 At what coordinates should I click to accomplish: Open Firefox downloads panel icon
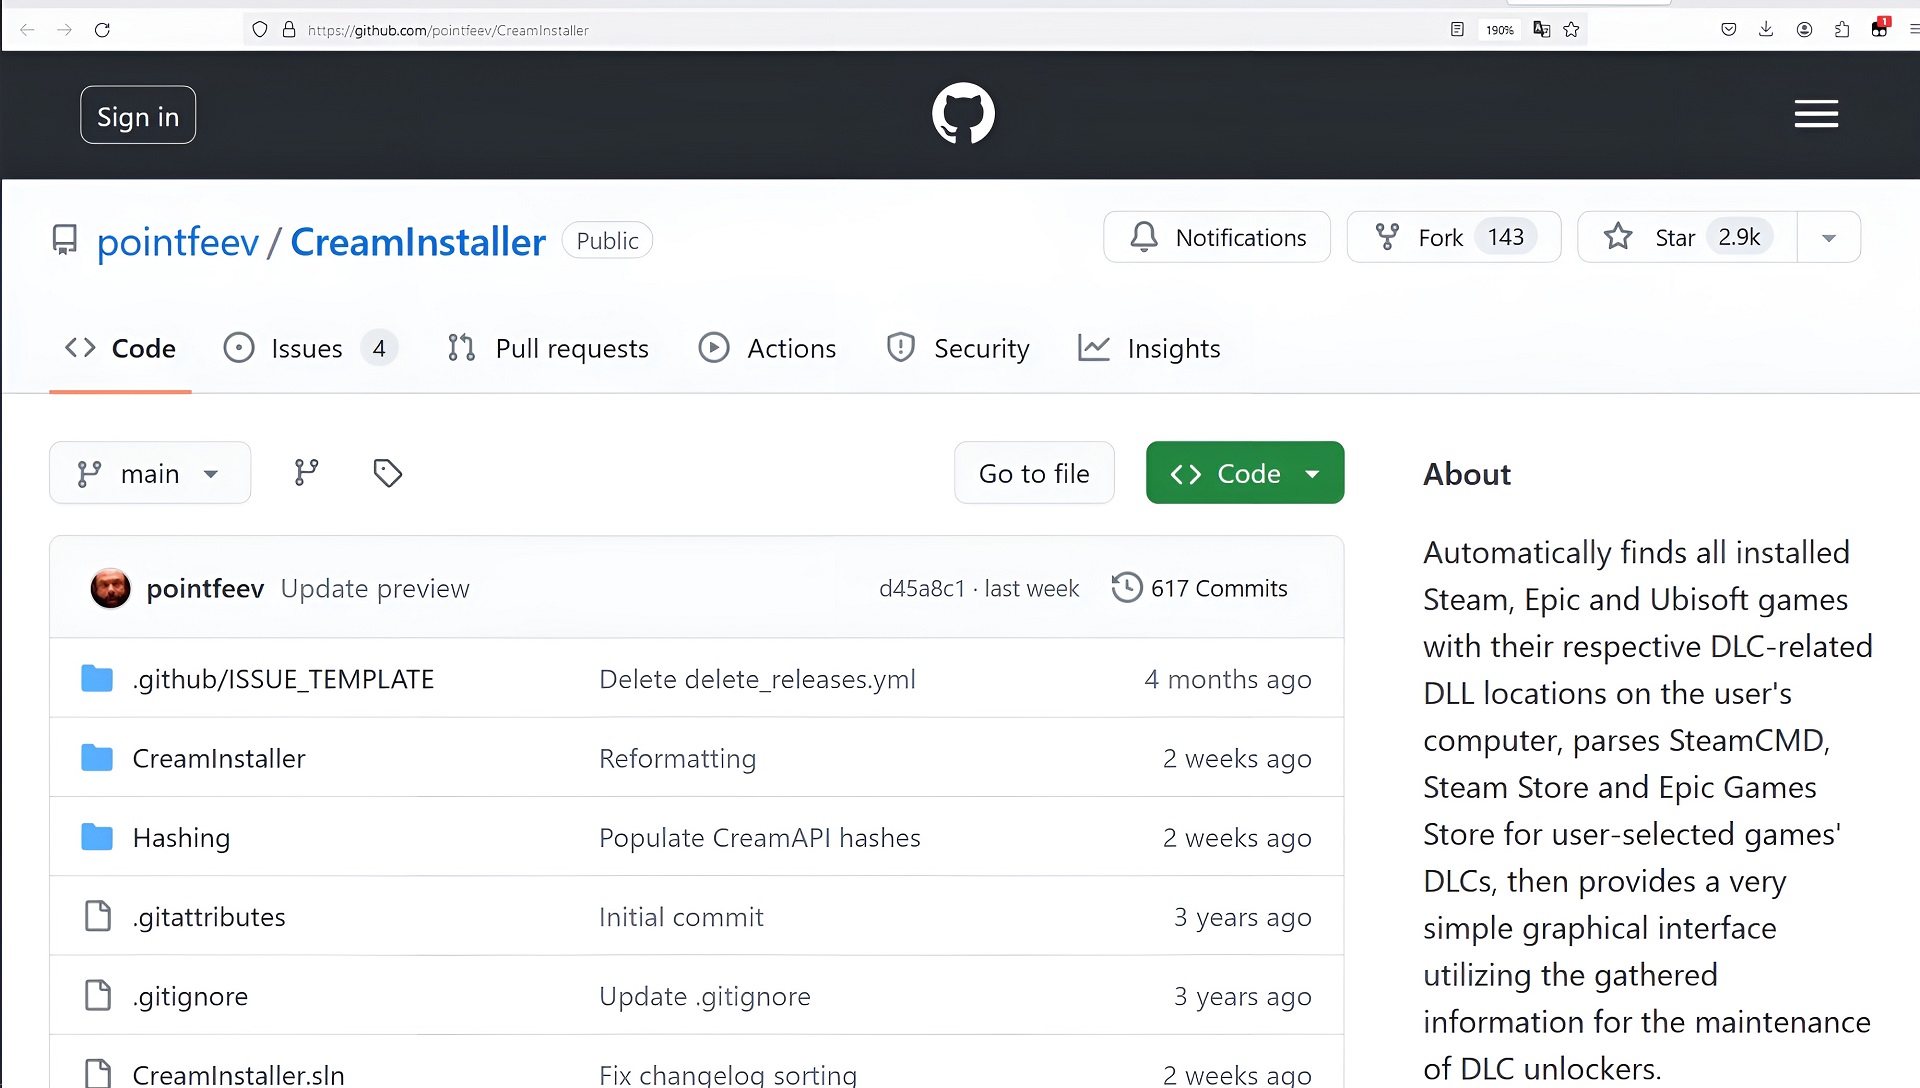[1766, 30]
